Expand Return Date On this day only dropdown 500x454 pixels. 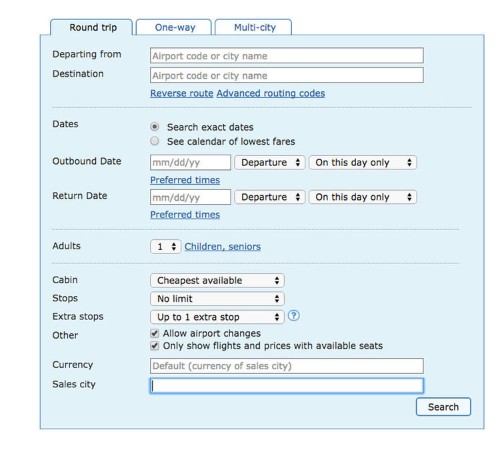[363, 197]
